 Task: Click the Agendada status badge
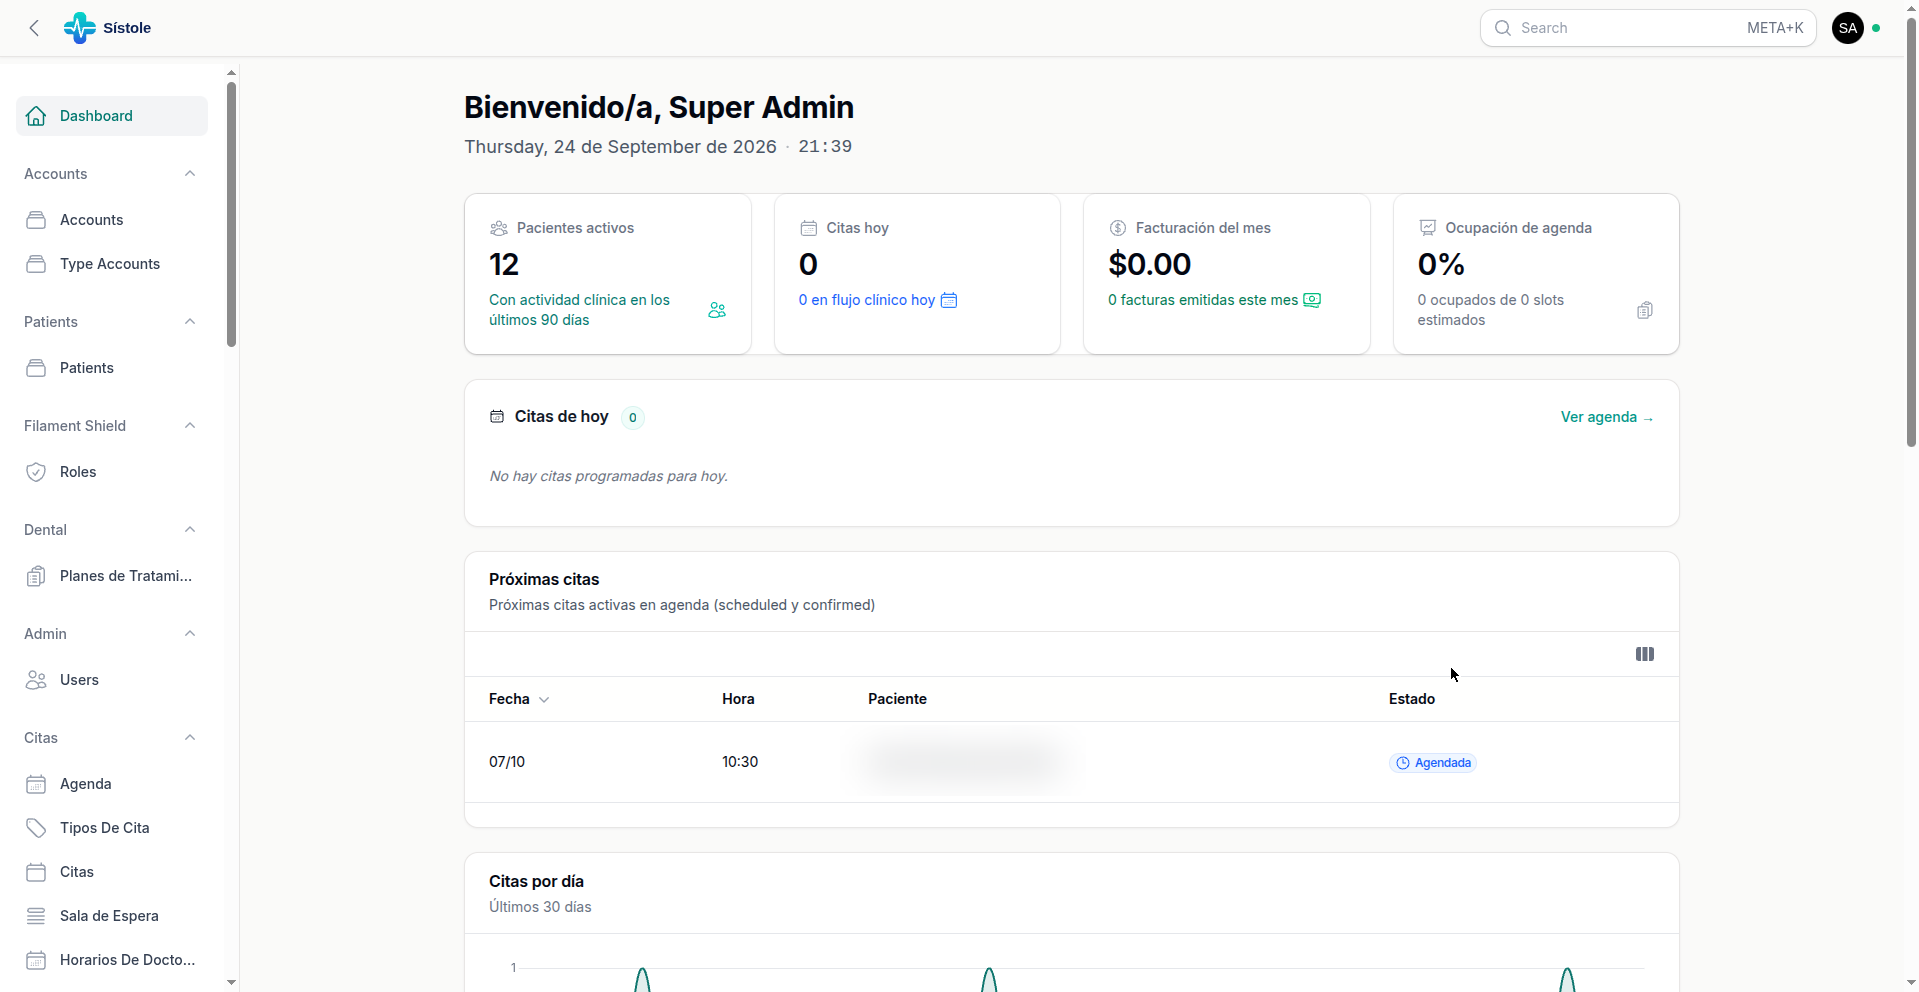(1433, 763)
